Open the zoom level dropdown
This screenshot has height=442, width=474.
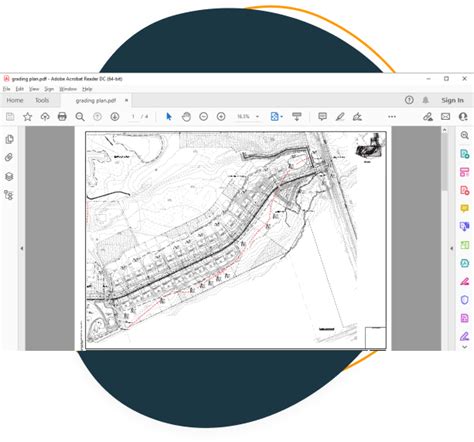(257, 117)
